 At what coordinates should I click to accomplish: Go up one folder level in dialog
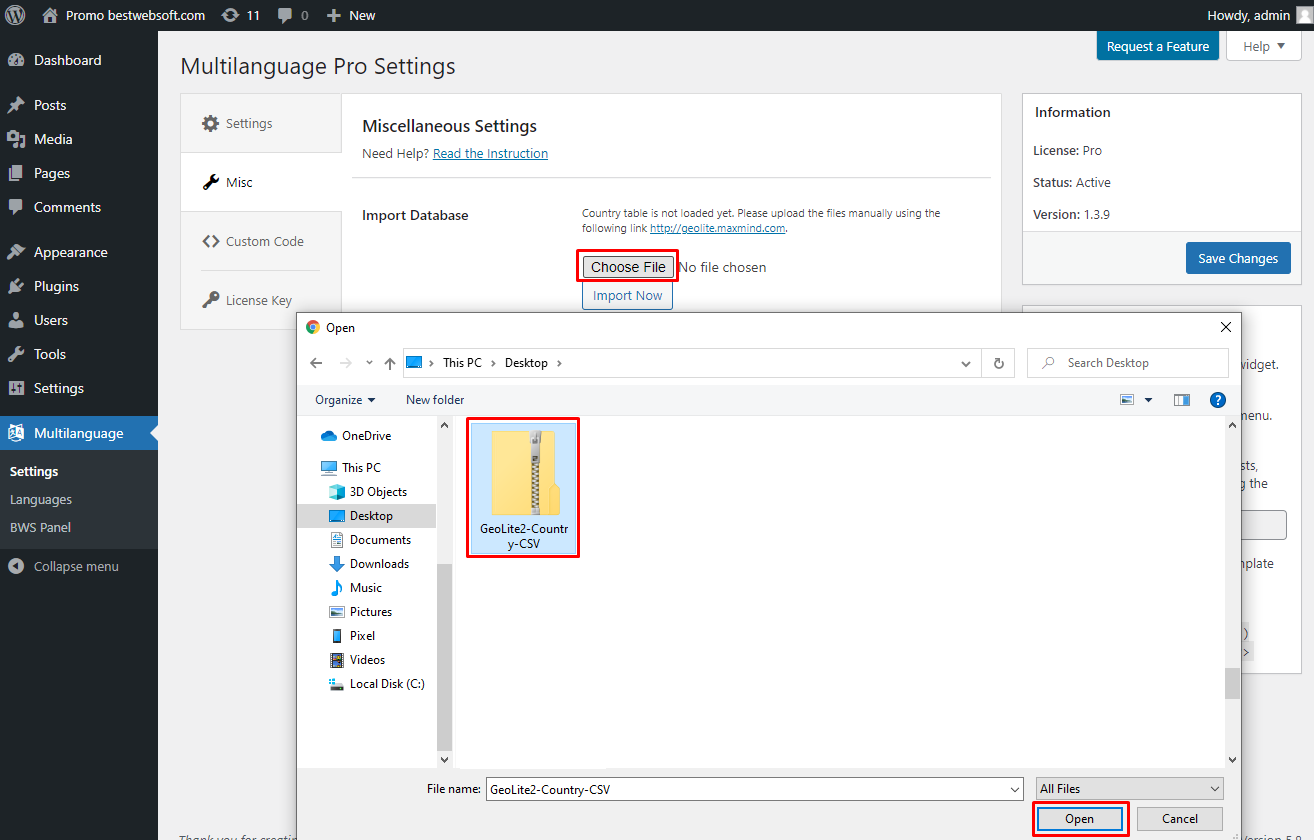[x=389, y=363]
